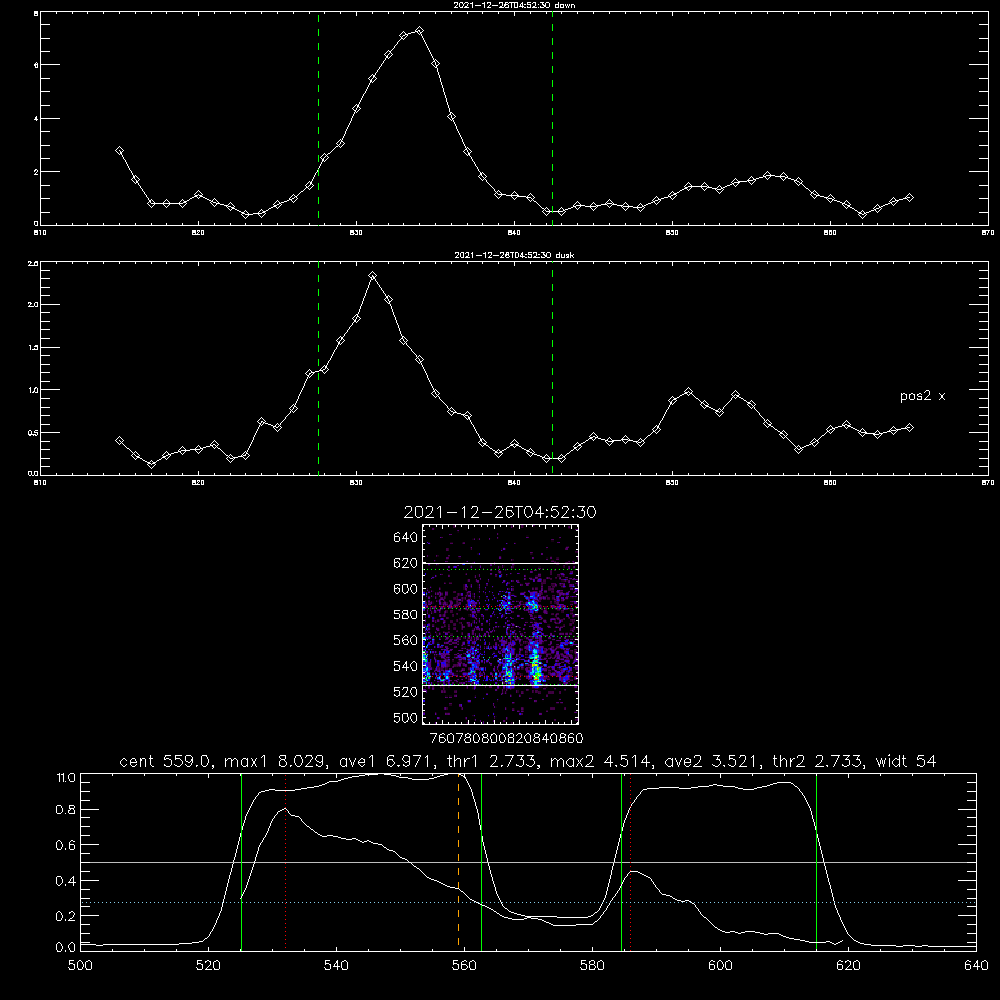The width and height of the screenshot is (1000, 1000).
Task: Click the right green dashed line in the dusk plot
Action: click(552, 369)
